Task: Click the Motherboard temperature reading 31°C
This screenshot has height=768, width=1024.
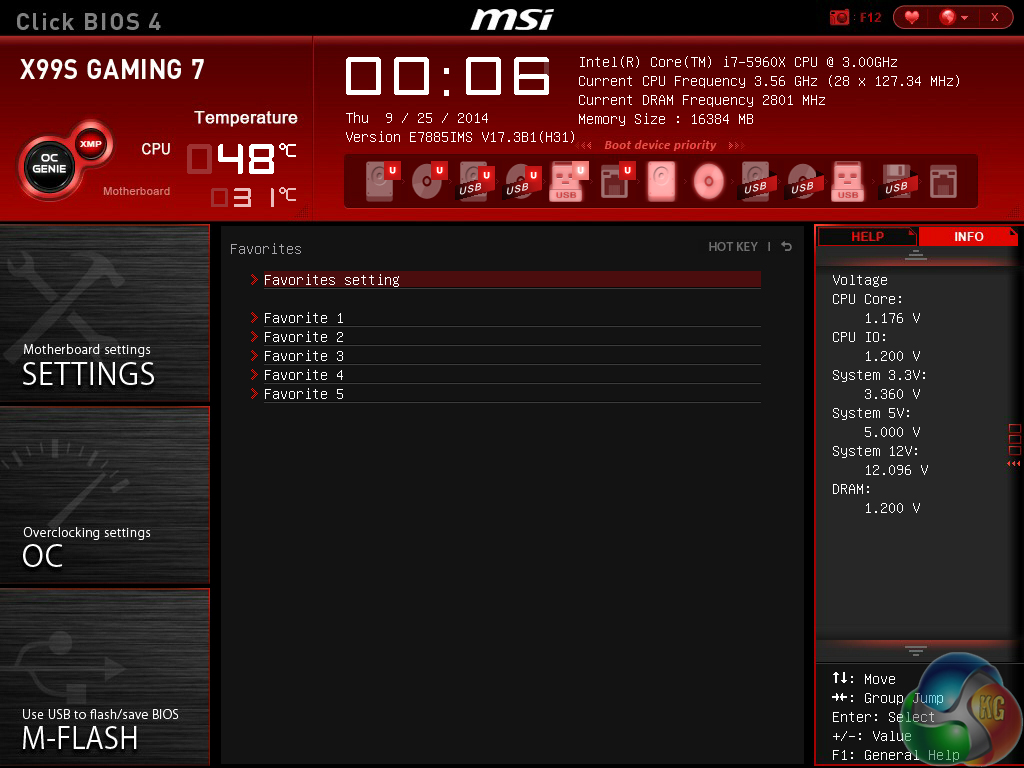Action: click(253, 197)
